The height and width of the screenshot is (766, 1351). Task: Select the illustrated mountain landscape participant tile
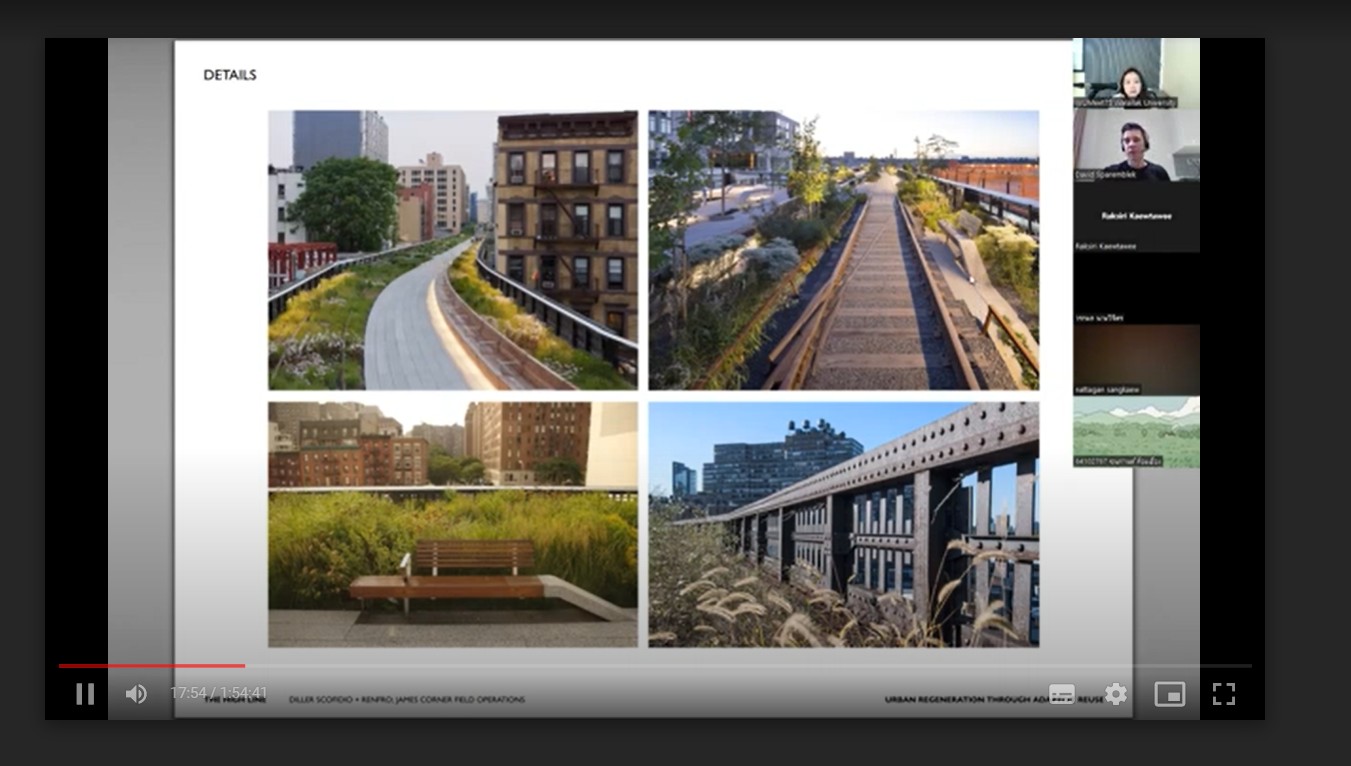coord(1135,431)
